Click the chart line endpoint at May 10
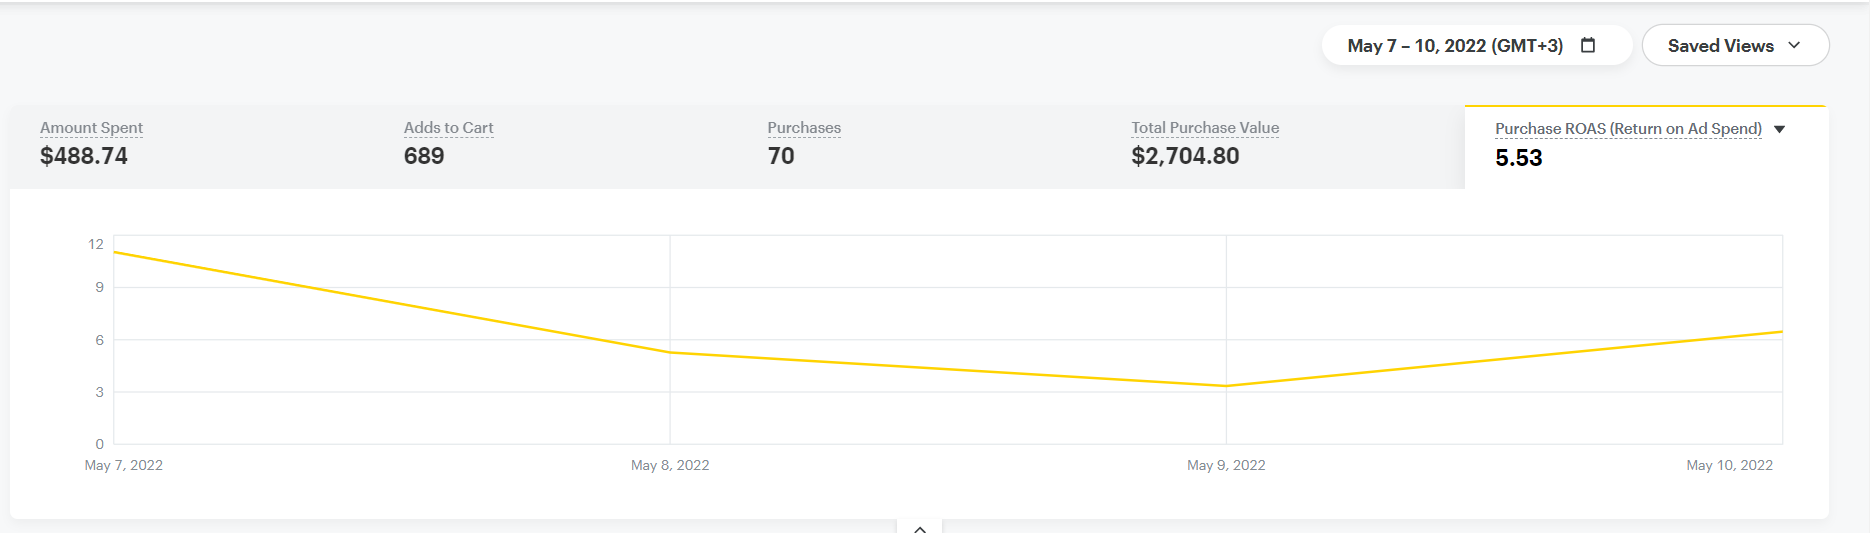The image size is (1870, 533). (1781, 332)
